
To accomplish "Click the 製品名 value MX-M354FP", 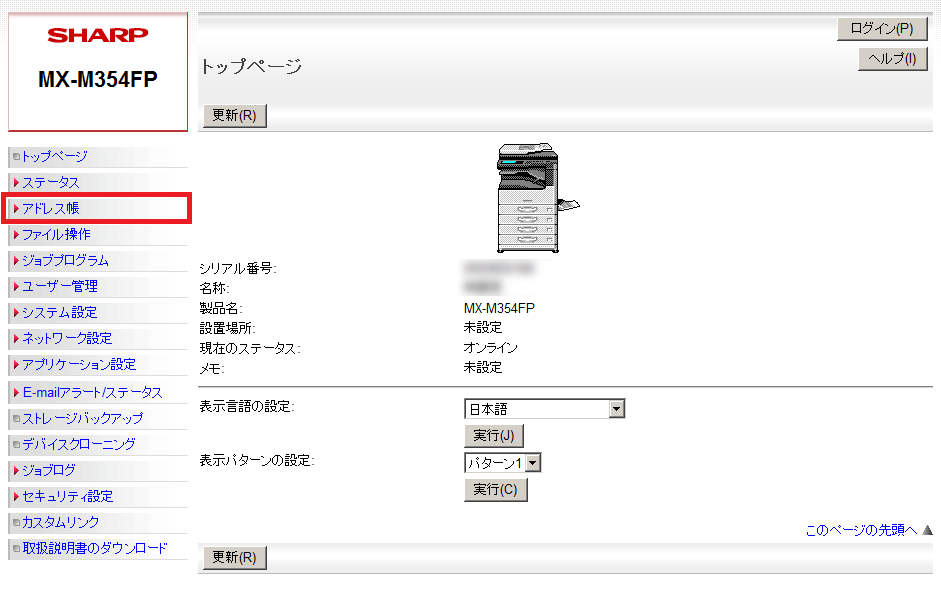I will tap(499, 308).
